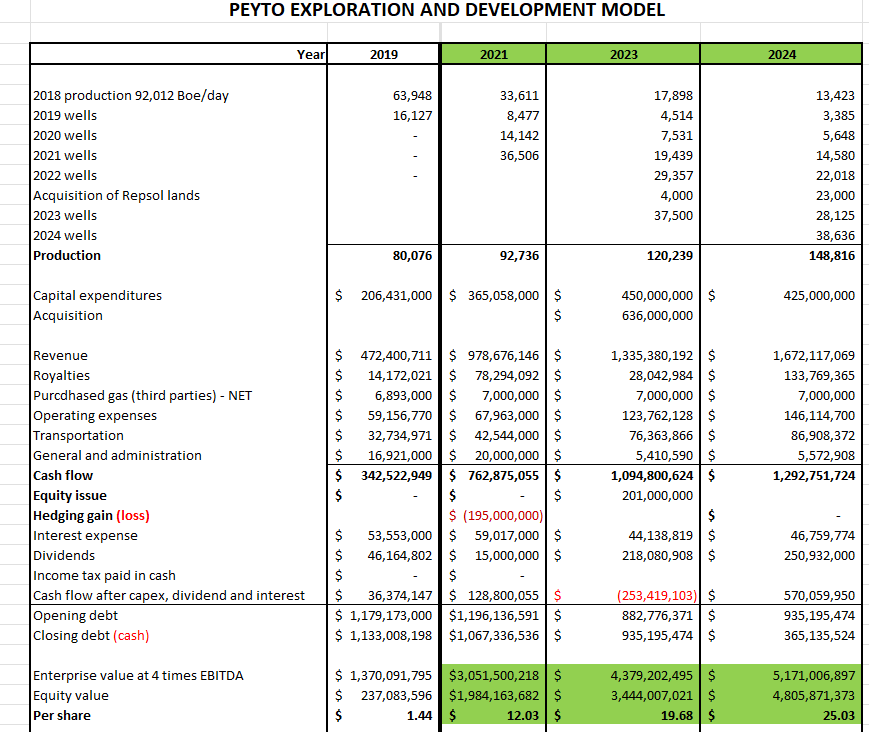Image resolution: width=869 pixels, height=732 pixels.
Task: Click the 'Opening debt' row label
Action: (x=75, y=615)
